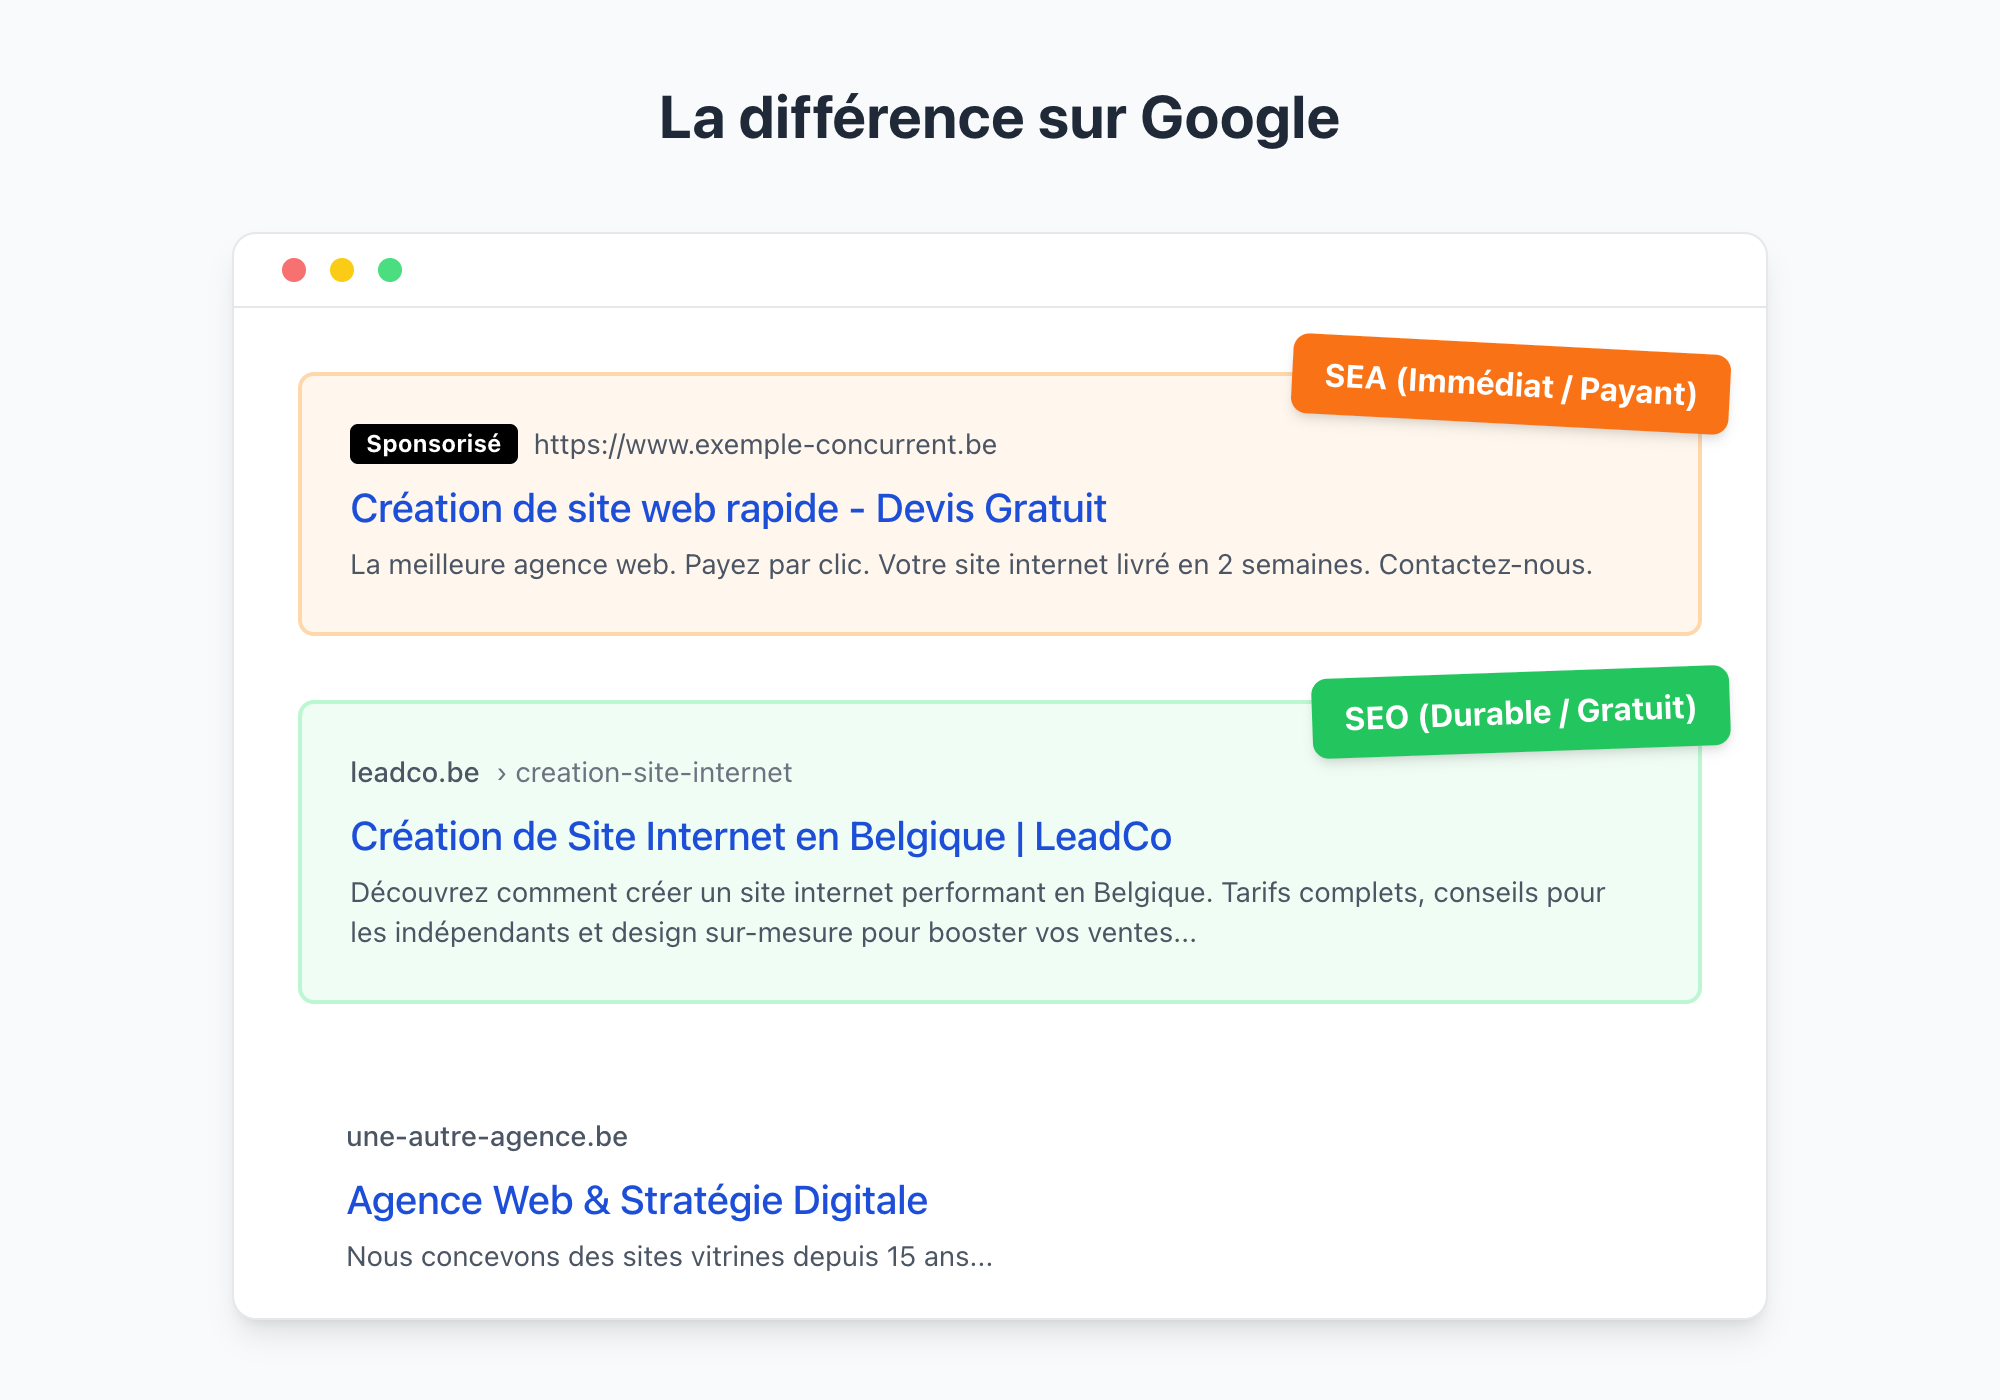The width and height of the screenshot is (2000, 1400).
Task: Click the leadco.be domain text
Action: pos(414,772)
